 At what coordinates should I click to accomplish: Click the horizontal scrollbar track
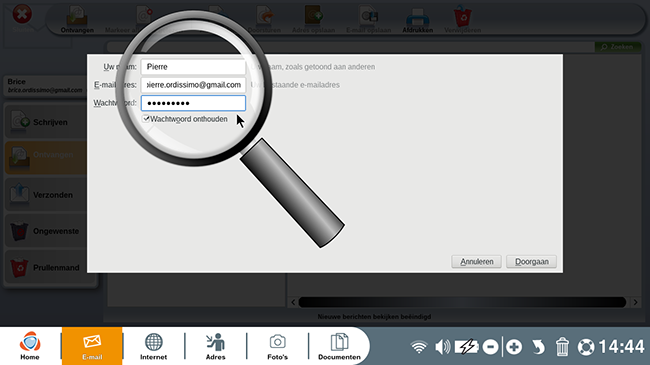[x=462, y=302]
